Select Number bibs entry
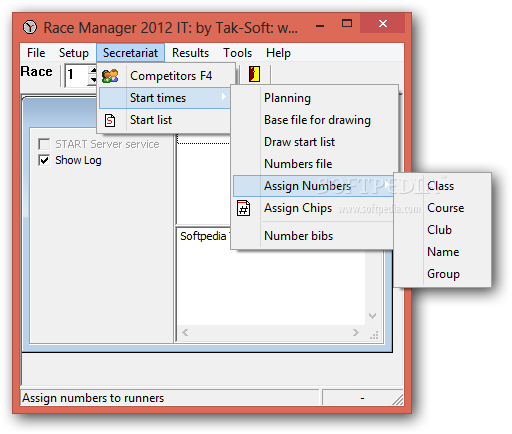This screenshot has height=434, width=512. click(313, 236)
